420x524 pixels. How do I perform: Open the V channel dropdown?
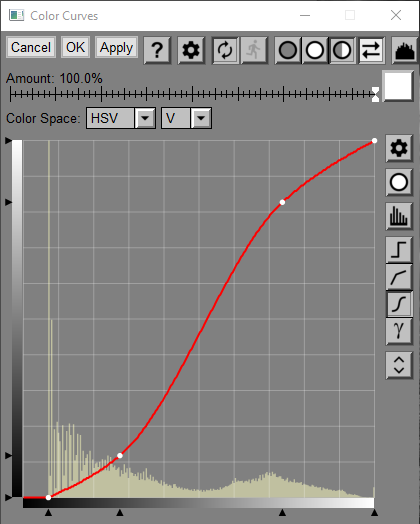pyautogui.click(x=186, y=118)
